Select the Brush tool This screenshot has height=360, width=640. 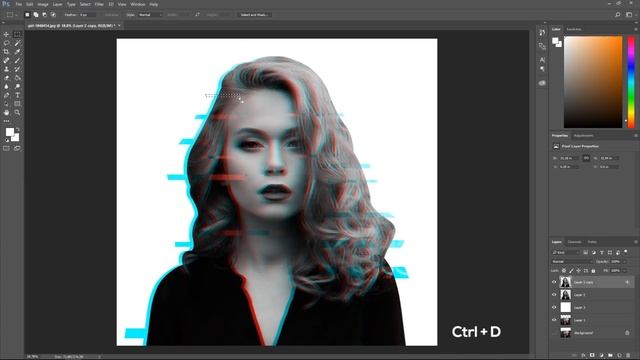17,60
